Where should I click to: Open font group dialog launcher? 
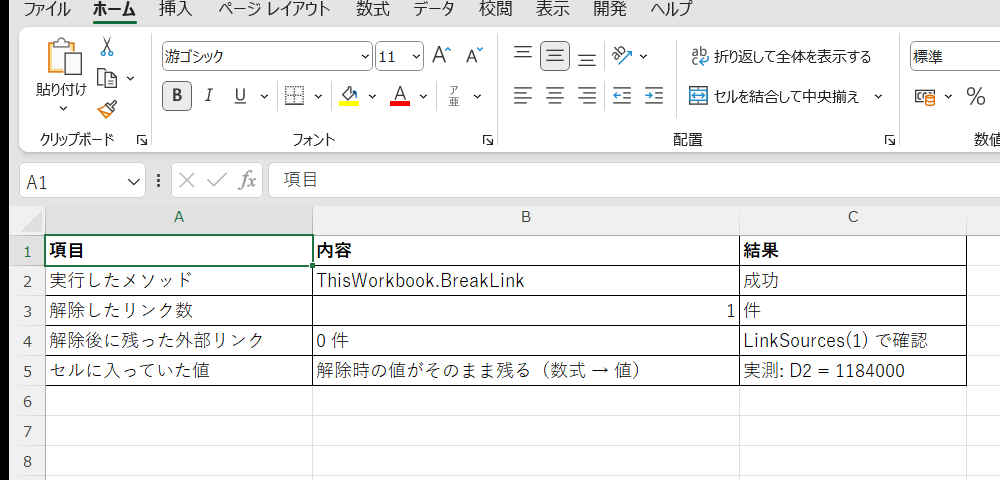coord(487,140)
